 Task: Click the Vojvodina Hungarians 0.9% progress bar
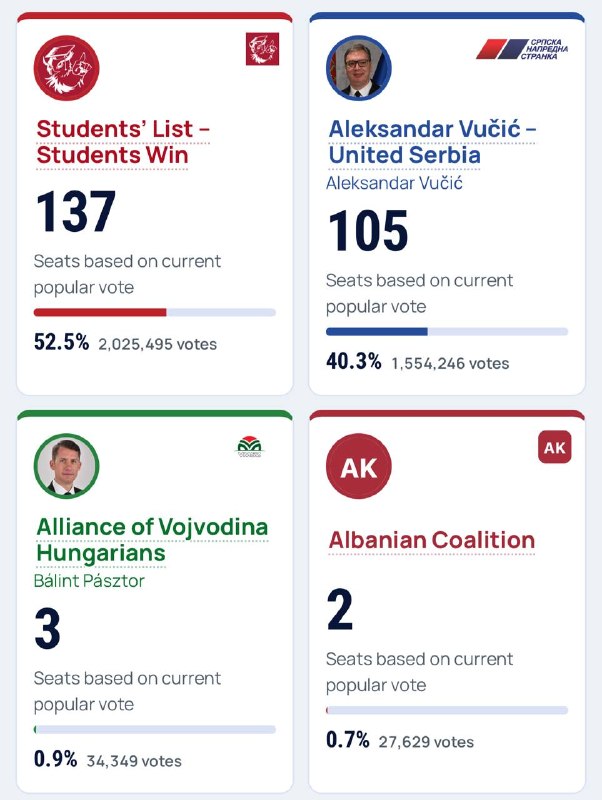coord(155,730)
